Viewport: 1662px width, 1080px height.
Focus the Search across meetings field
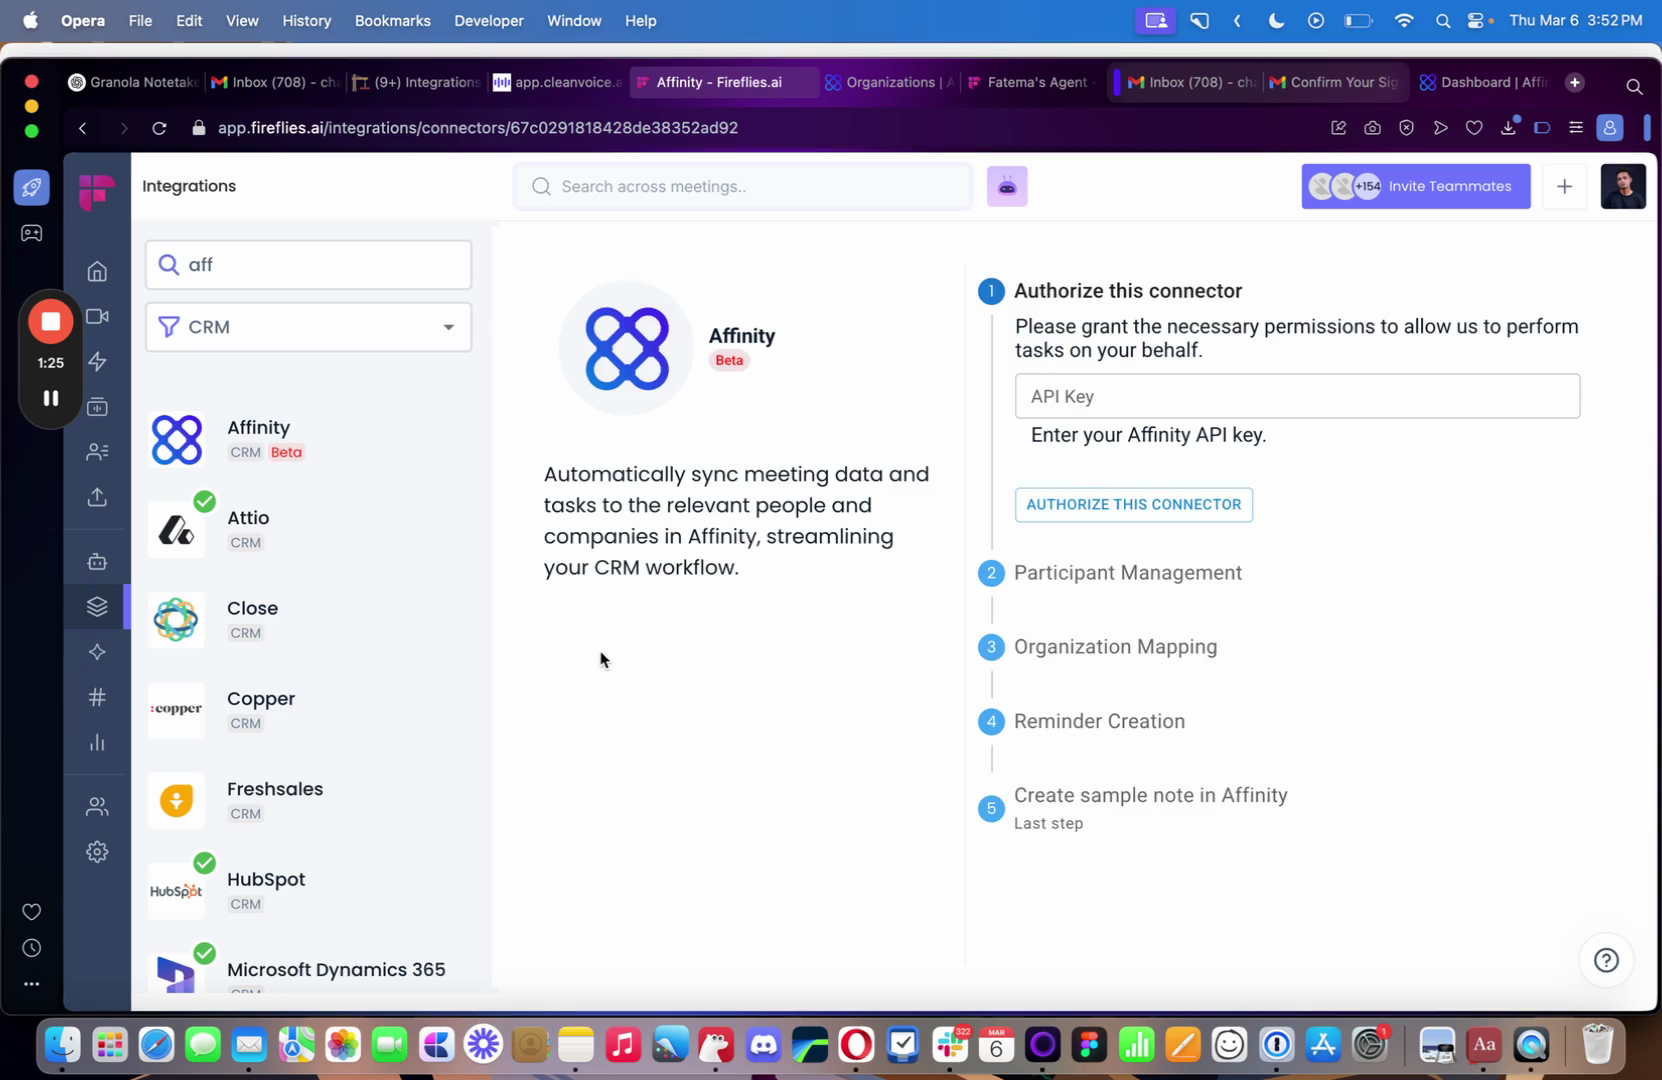(x=742, y=187)
